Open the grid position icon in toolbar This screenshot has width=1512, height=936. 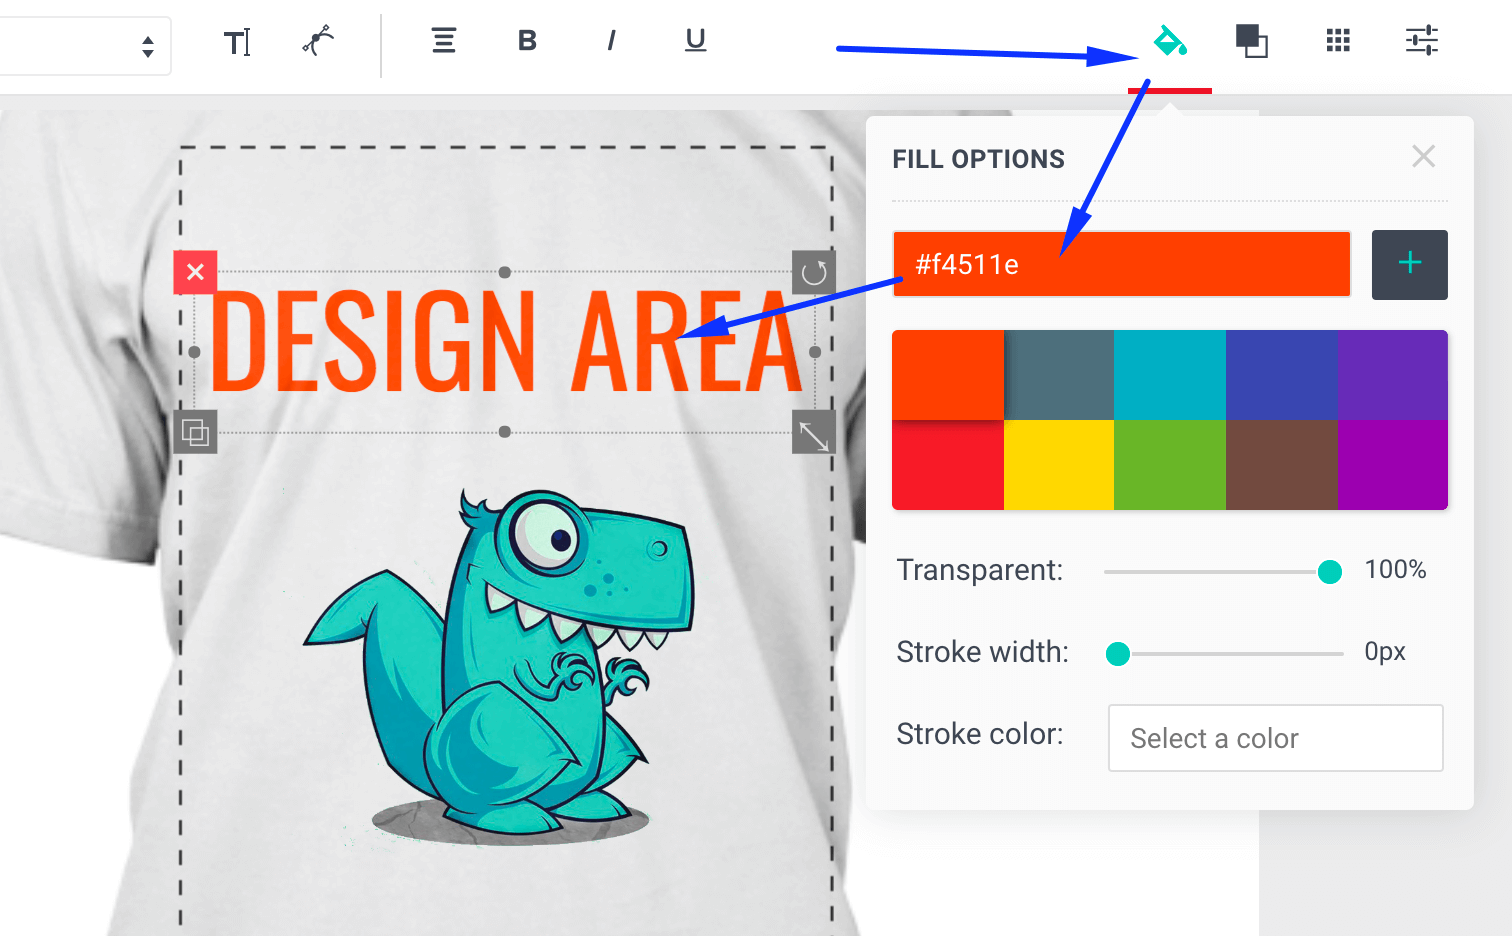(x=1338, y=40)
